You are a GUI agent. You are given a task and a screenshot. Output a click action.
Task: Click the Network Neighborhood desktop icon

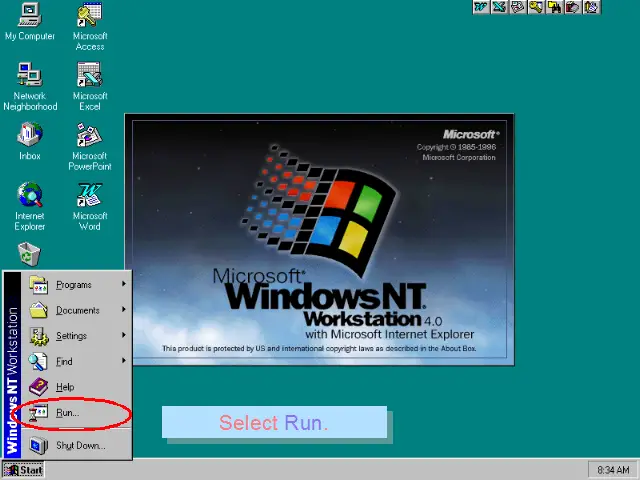tap(30, 87)
